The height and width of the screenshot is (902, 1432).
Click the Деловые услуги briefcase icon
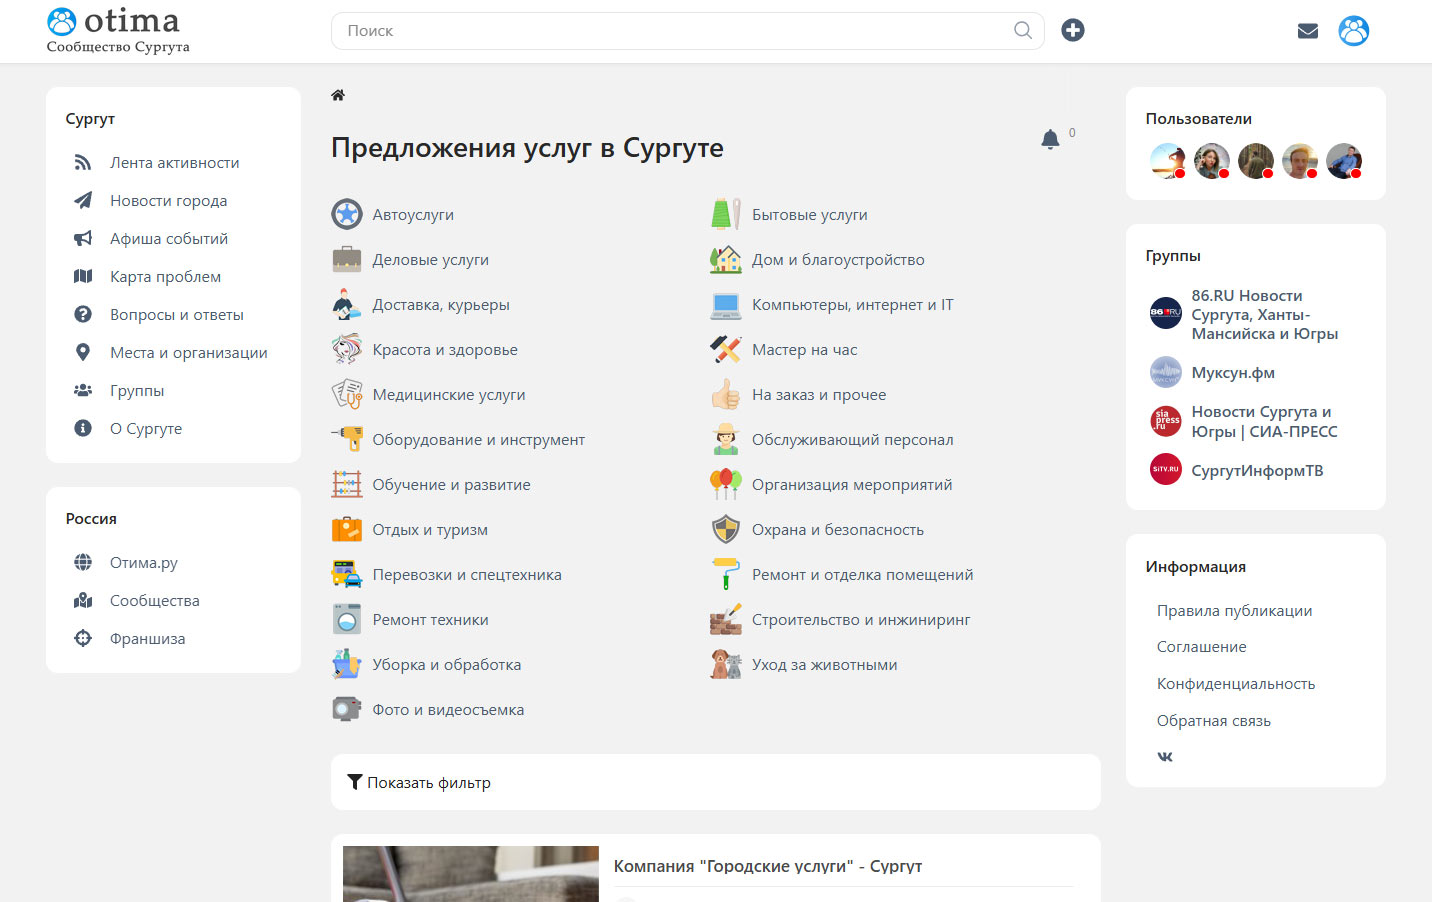click(347, 259)
